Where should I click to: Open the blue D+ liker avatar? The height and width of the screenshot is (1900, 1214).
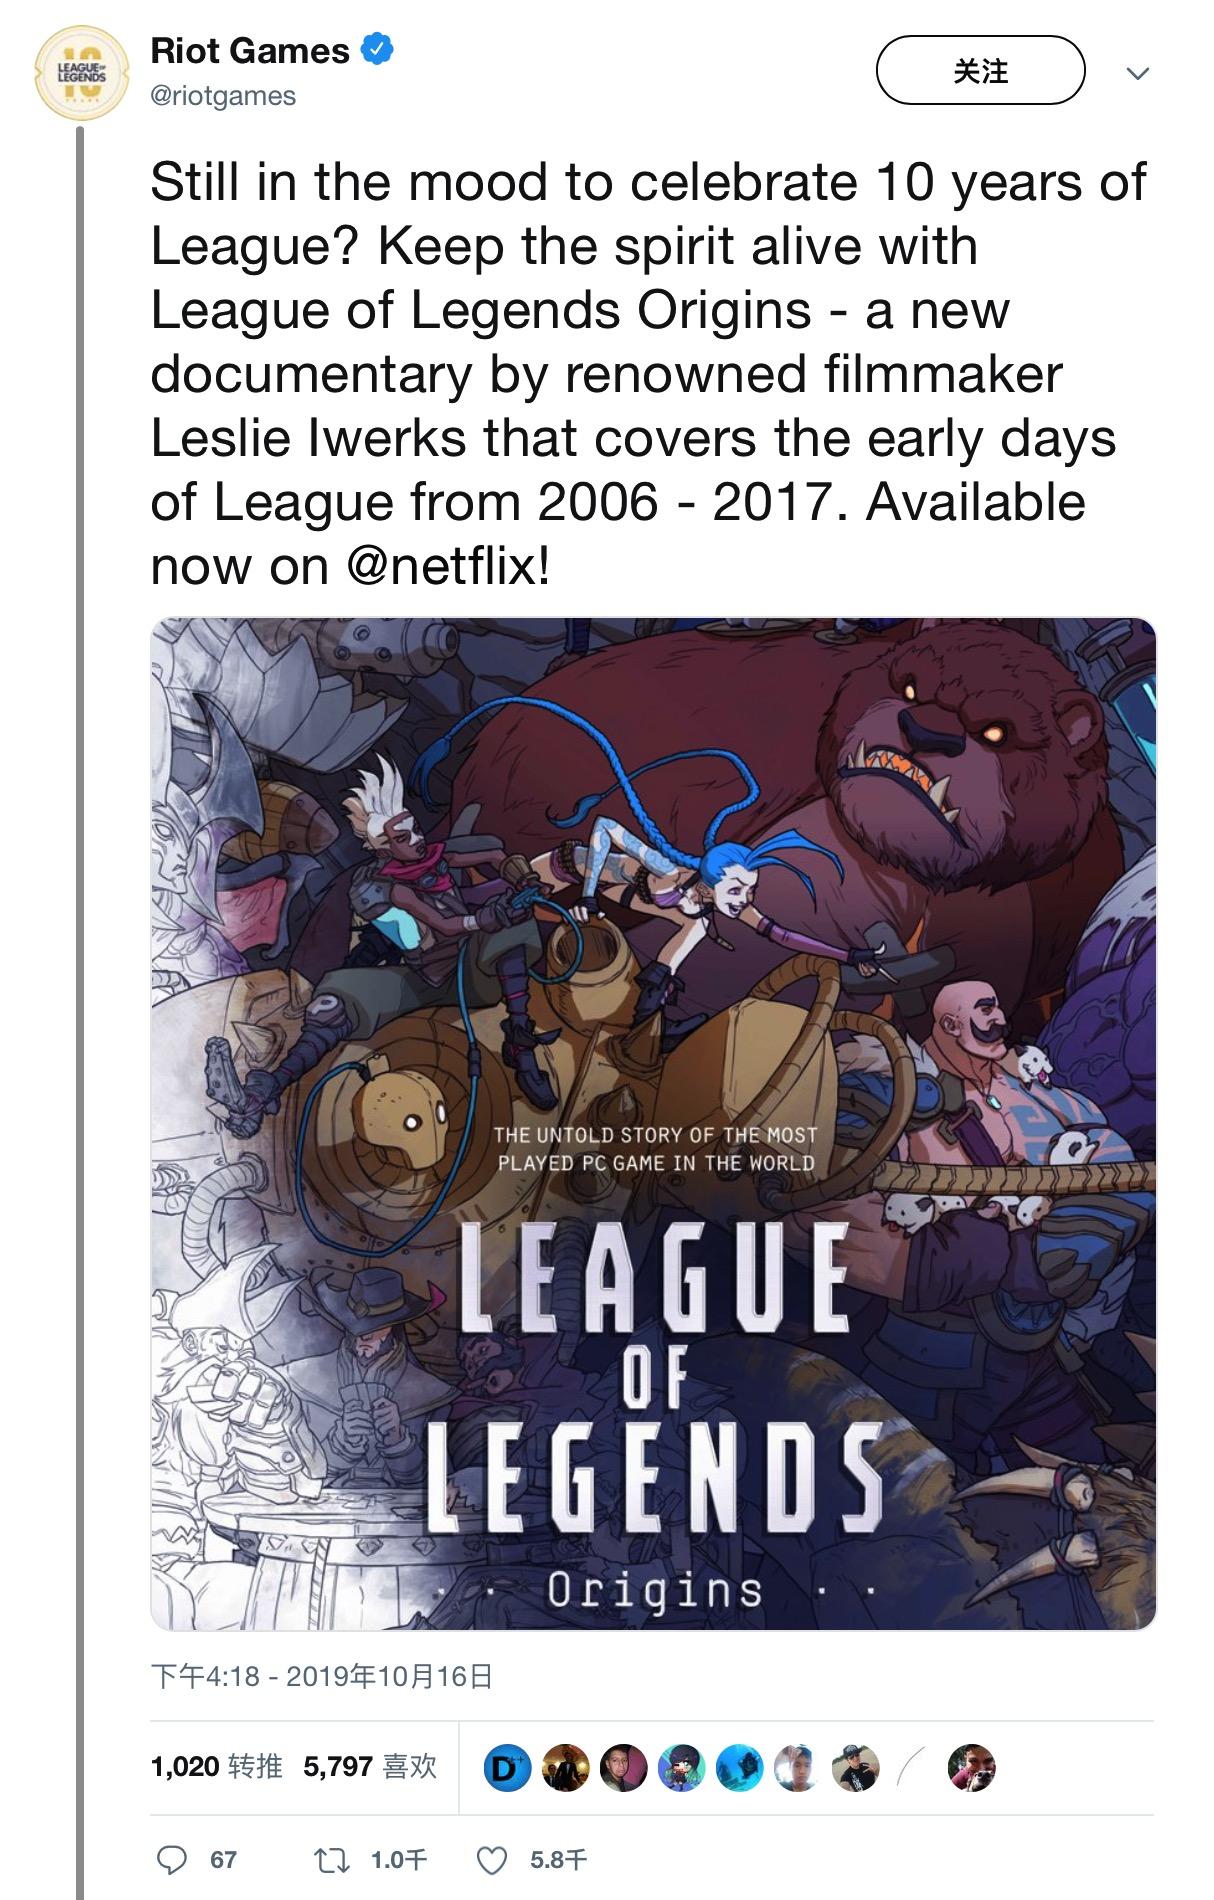507,1768
